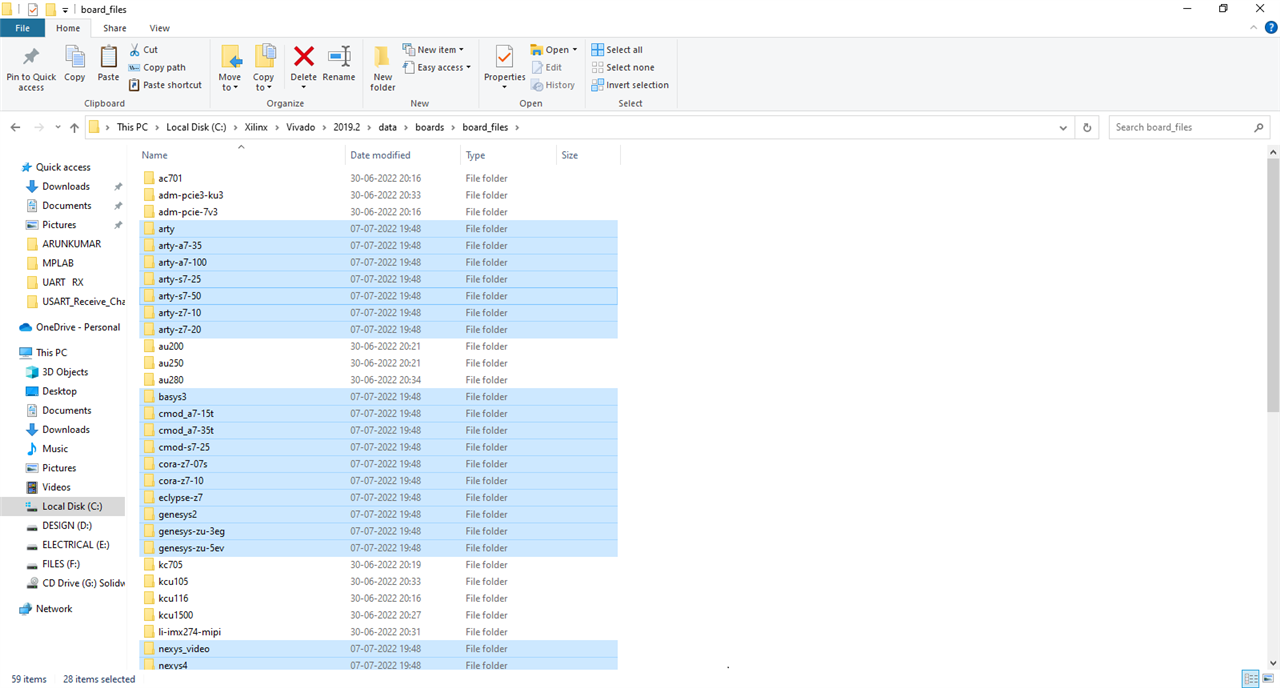Image resolution: width=1280 pixels, height=688 pixels.
Task: Open the address bar history dropdown
Action: pyautogui.click(x=1064, y=127)
